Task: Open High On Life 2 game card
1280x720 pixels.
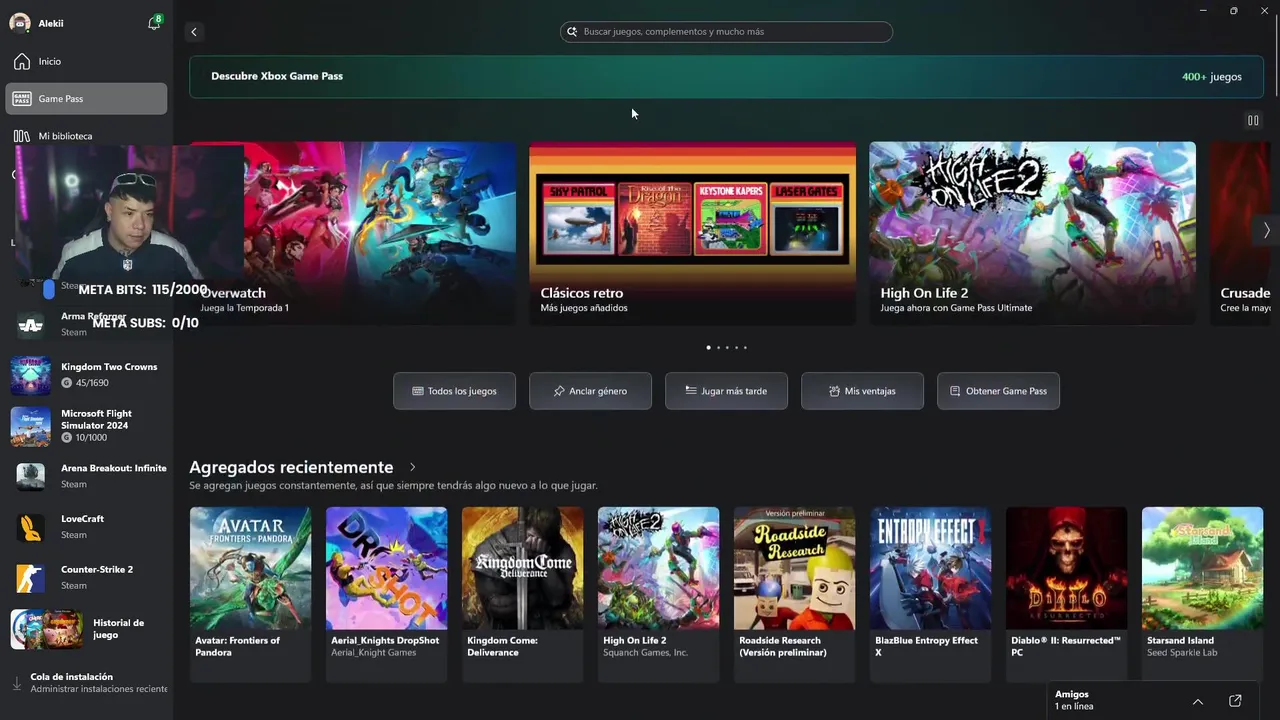Action: 658,594
